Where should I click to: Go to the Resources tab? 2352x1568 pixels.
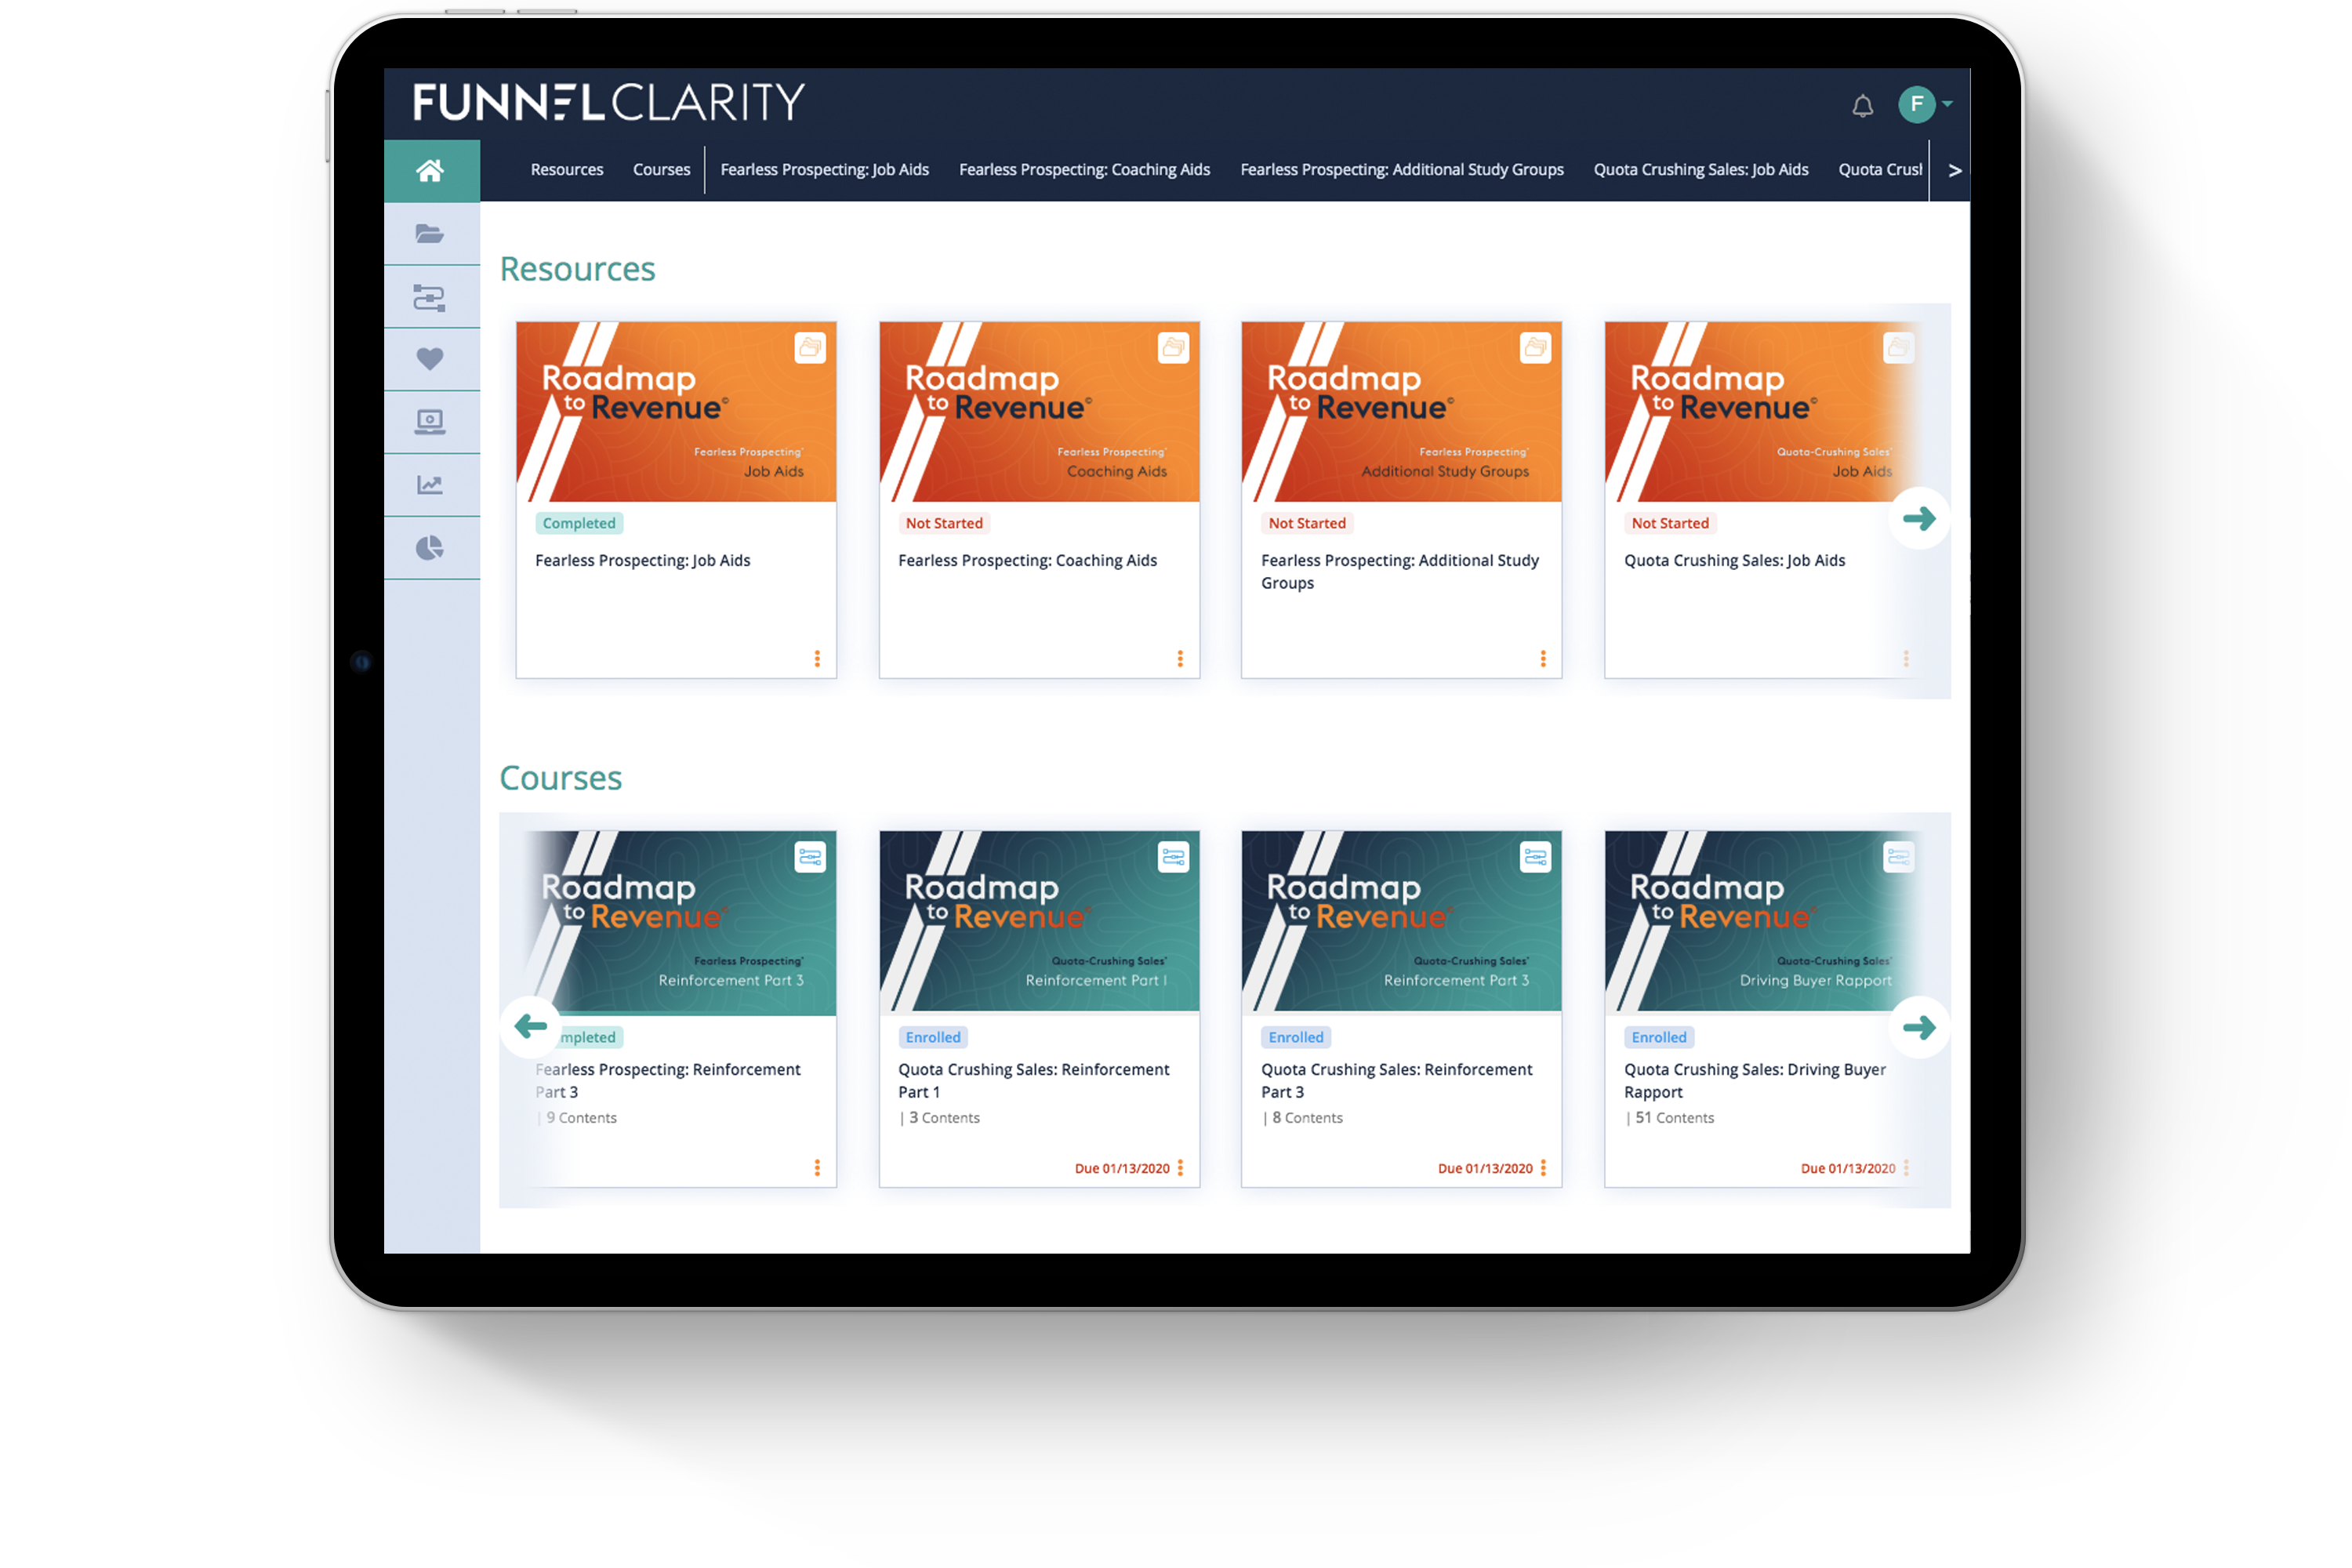point(567,170)
